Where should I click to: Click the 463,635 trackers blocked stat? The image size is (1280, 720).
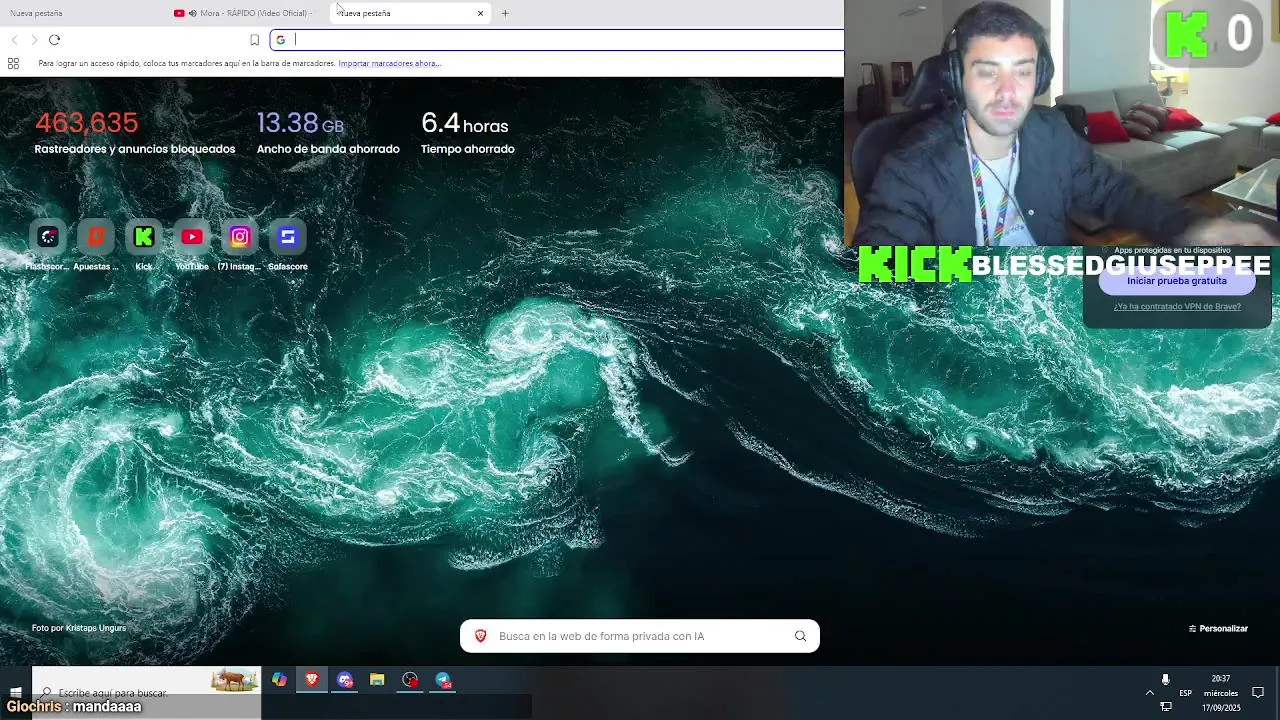(135, 133)
